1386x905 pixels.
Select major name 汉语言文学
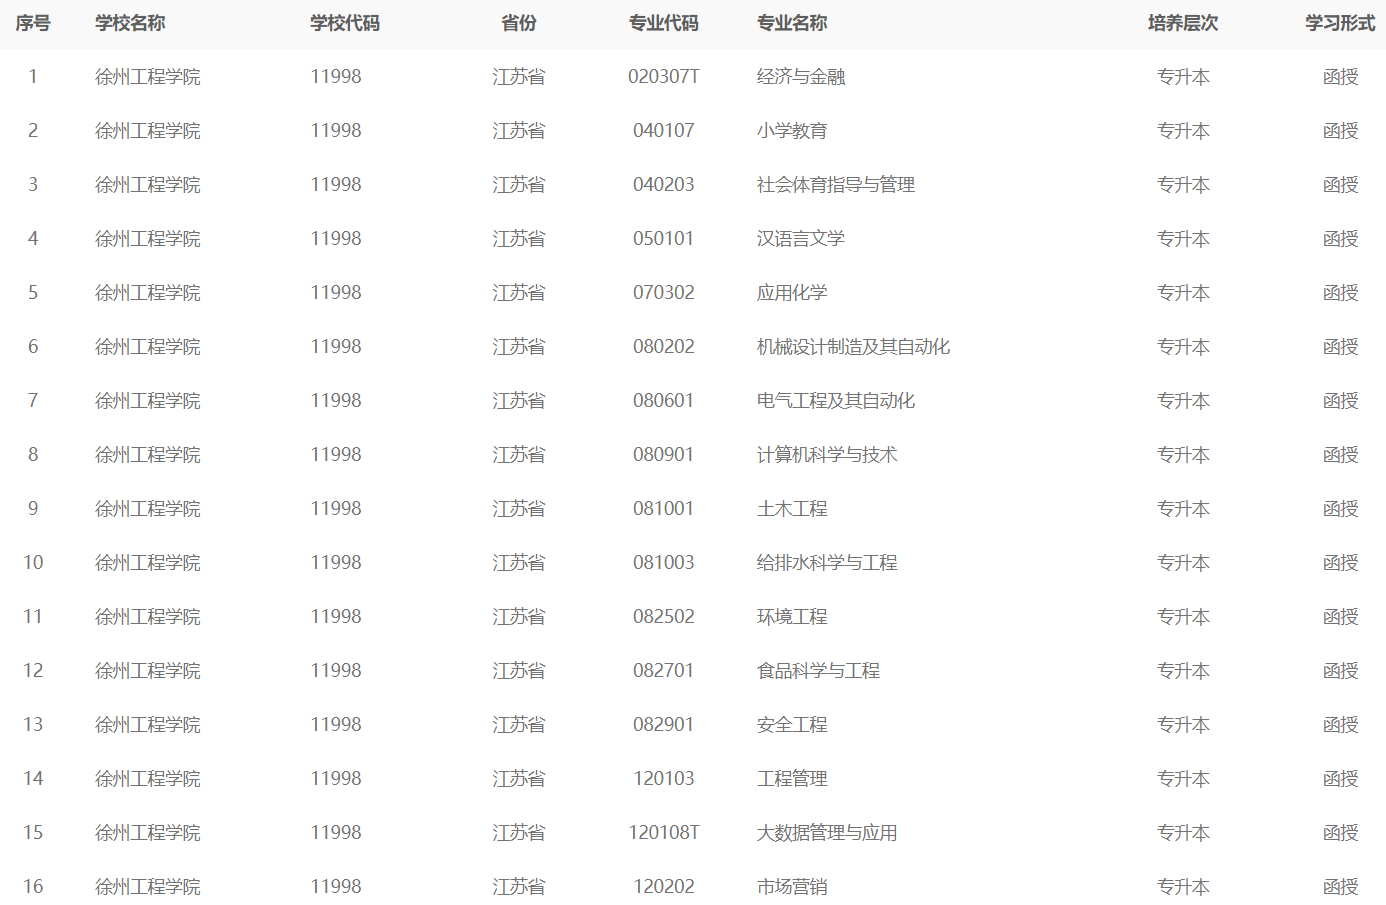(x=801, y=239)
